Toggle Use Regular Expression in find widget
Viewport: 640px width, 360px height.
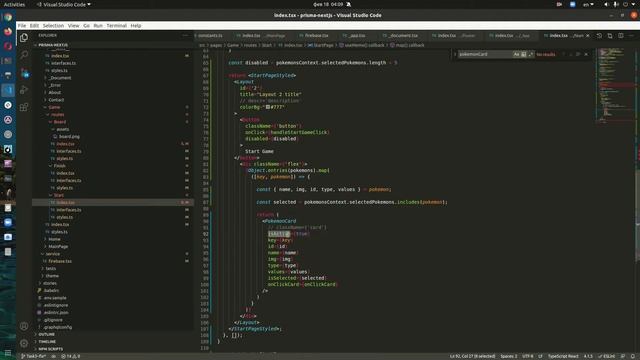click(531, 54)
